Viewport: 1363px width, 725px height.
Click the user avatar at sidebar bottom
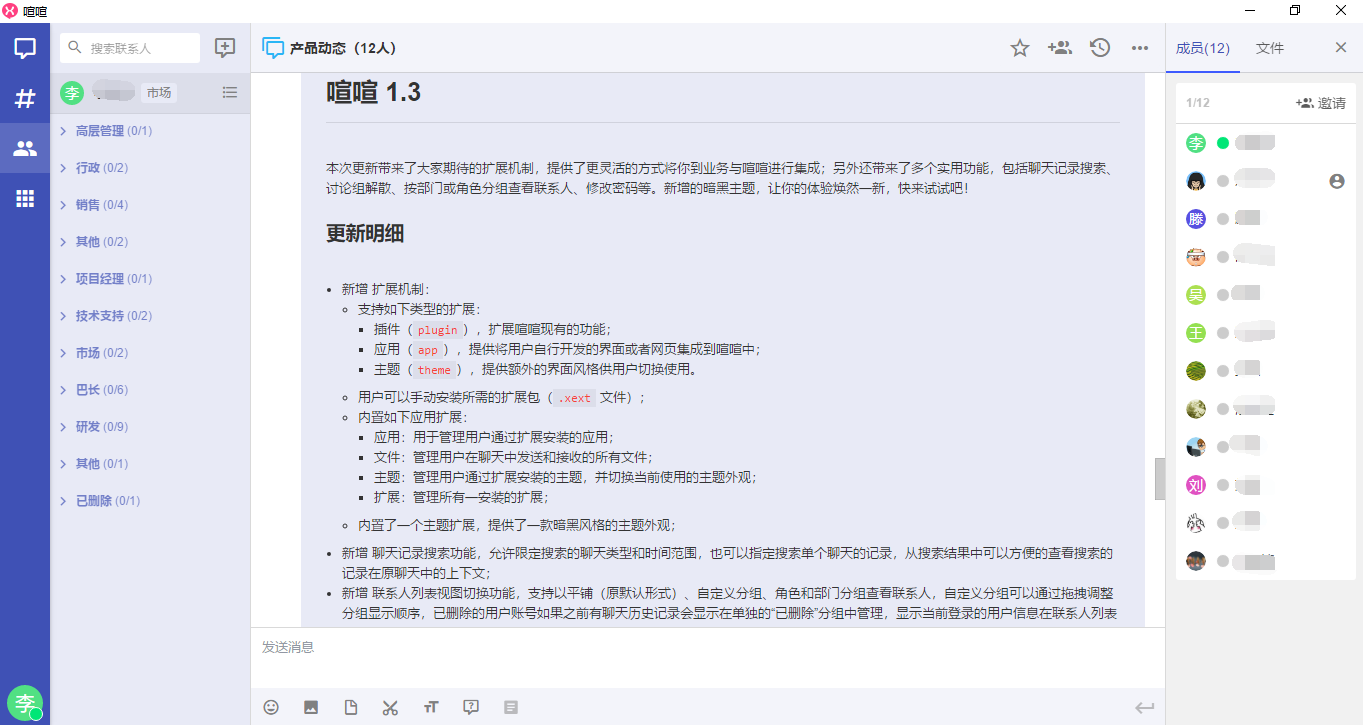point(25,703)
